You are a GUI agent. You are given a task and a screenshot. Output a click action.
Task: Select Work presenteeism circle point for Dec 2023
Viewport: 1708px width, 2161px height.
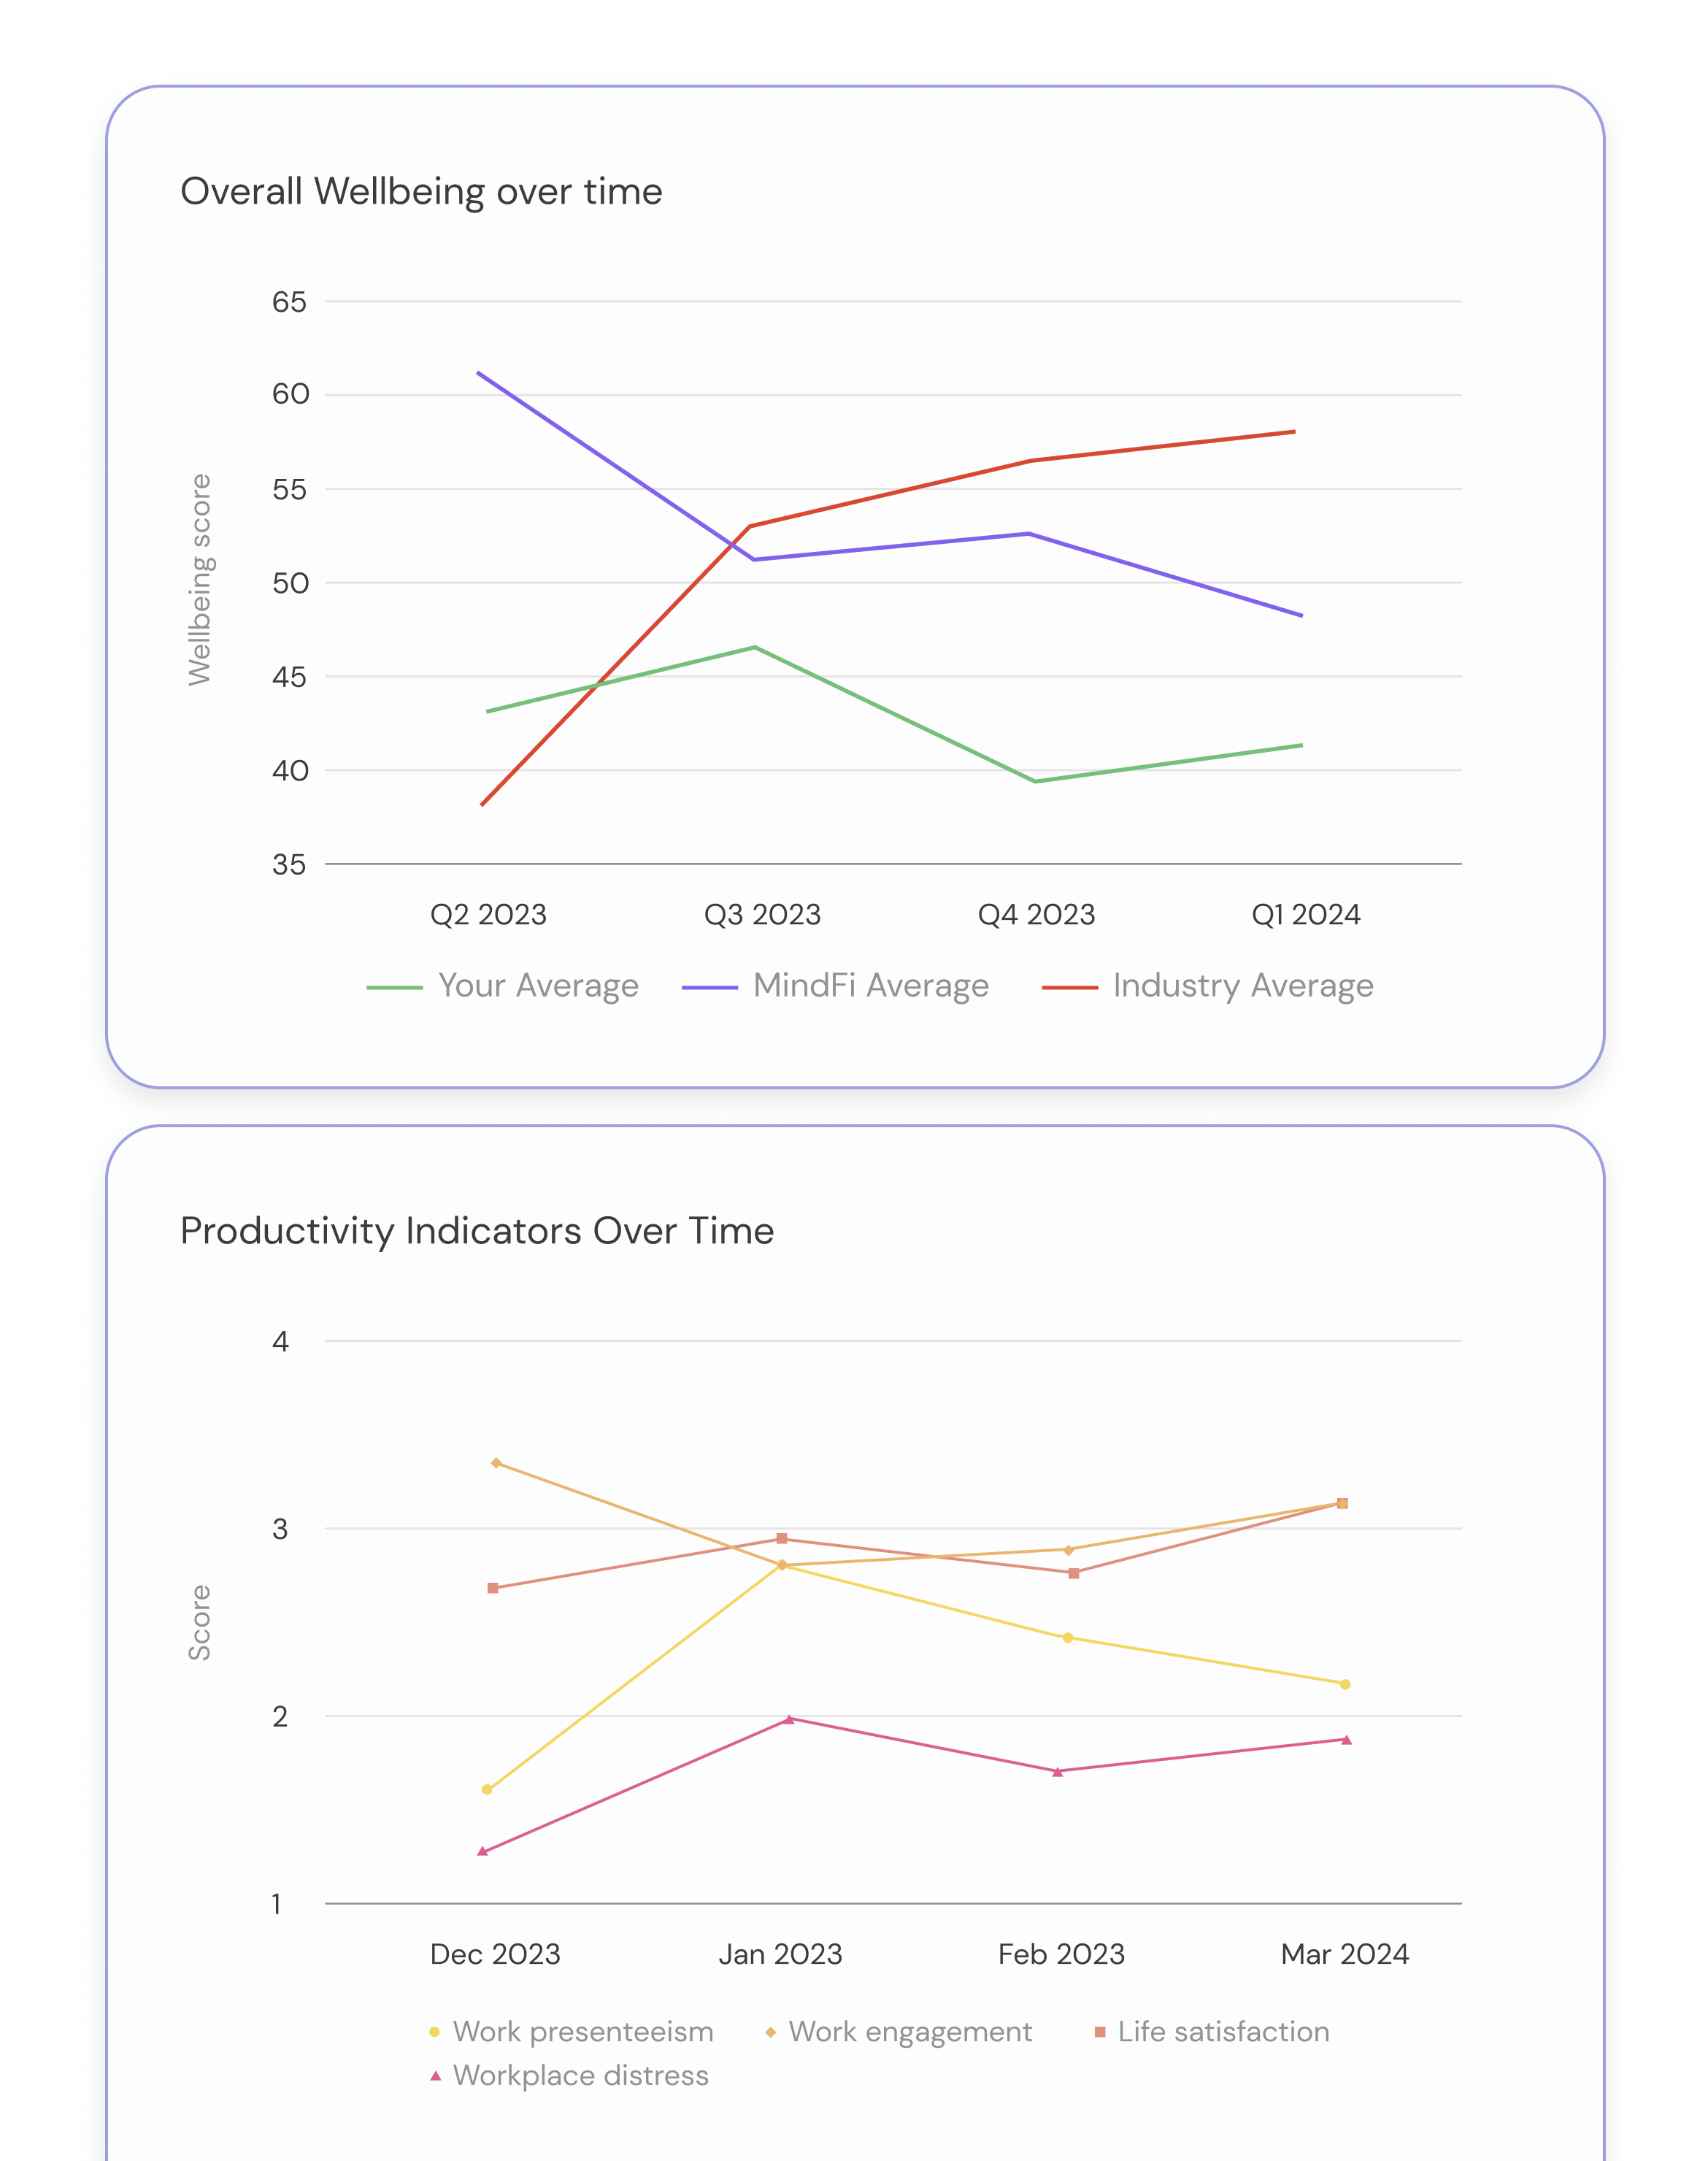(487, 1789)
